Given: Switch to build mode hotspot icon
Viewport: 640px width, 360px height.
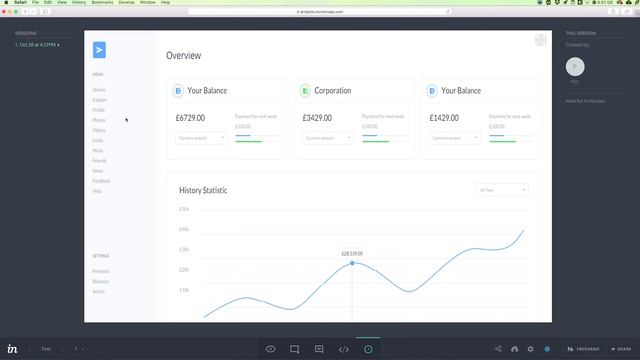Looking at the screenshot, I should point(295,349).
